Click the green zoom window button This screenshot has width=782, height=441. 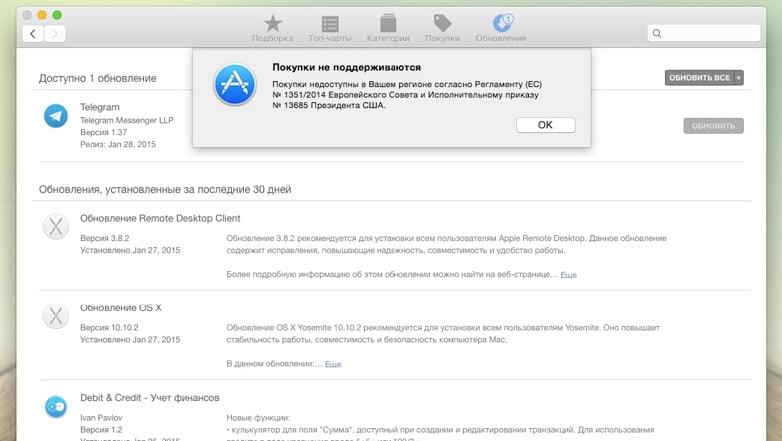click(x=57, y=15)
